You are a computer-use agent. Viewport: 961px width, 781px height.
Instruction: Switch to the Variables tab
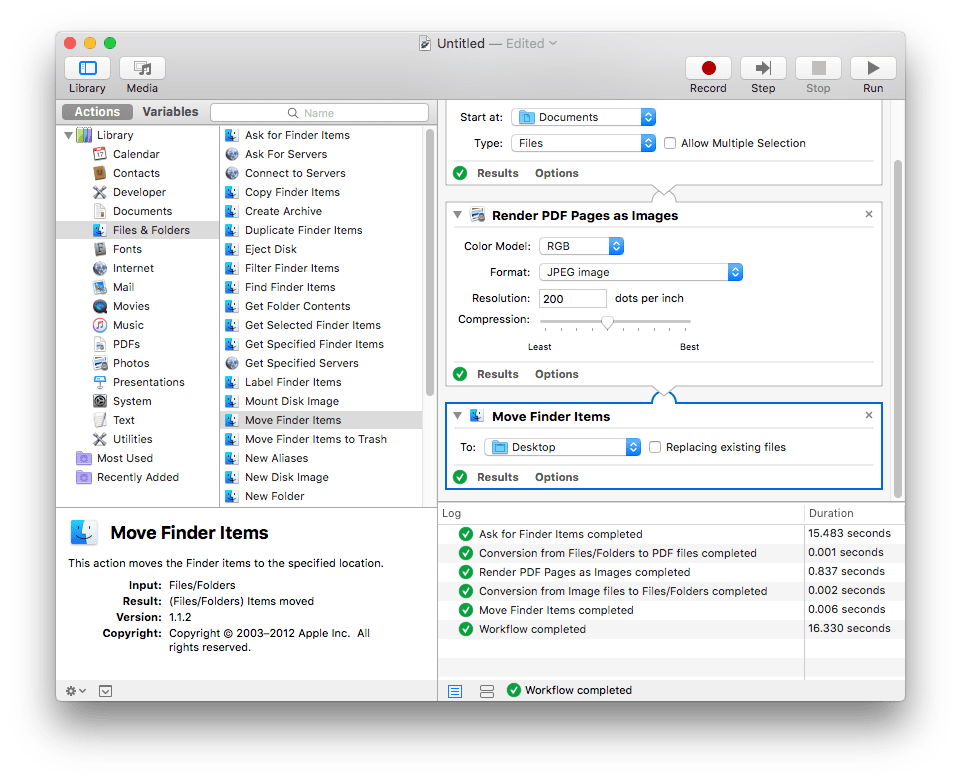tap(170, 112)
